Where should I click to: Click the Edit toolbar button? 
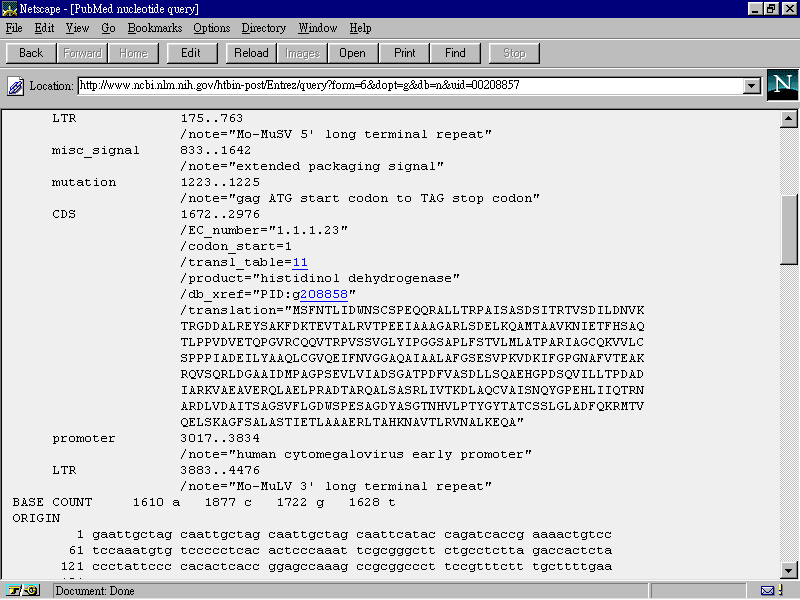coord(191,53)
